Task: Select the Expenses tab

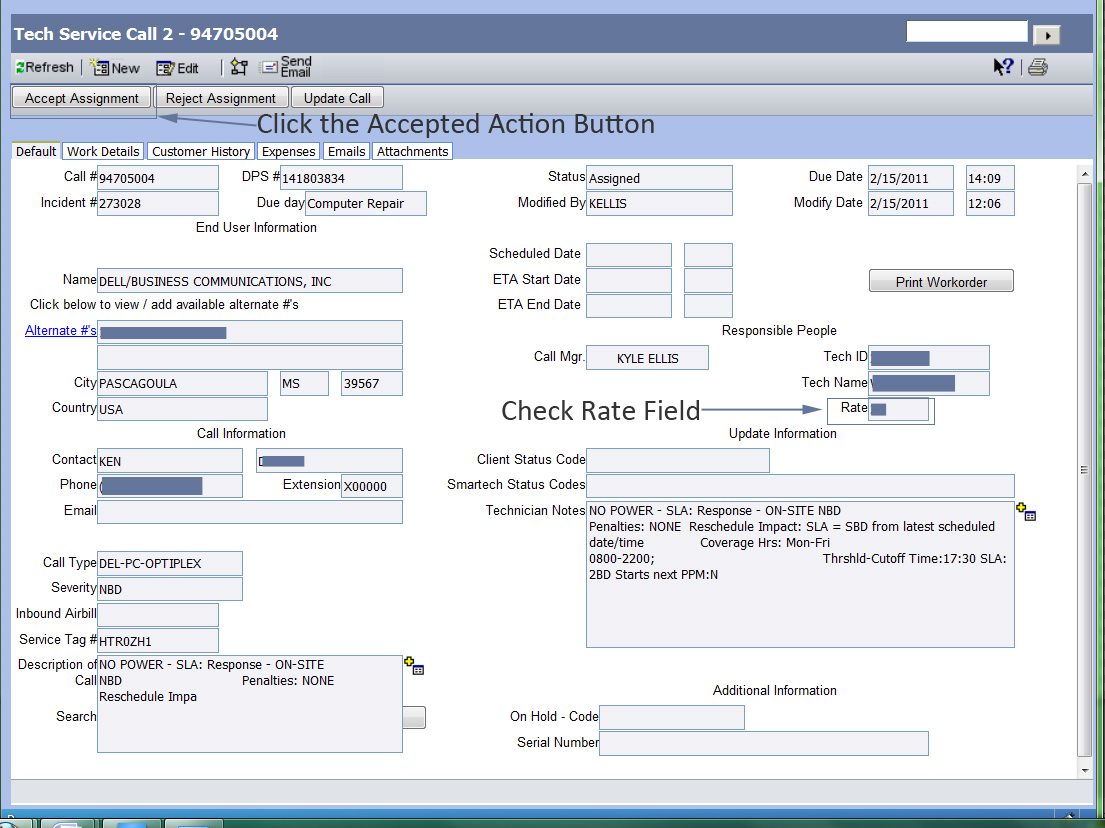Action: [x=289, y=151]
